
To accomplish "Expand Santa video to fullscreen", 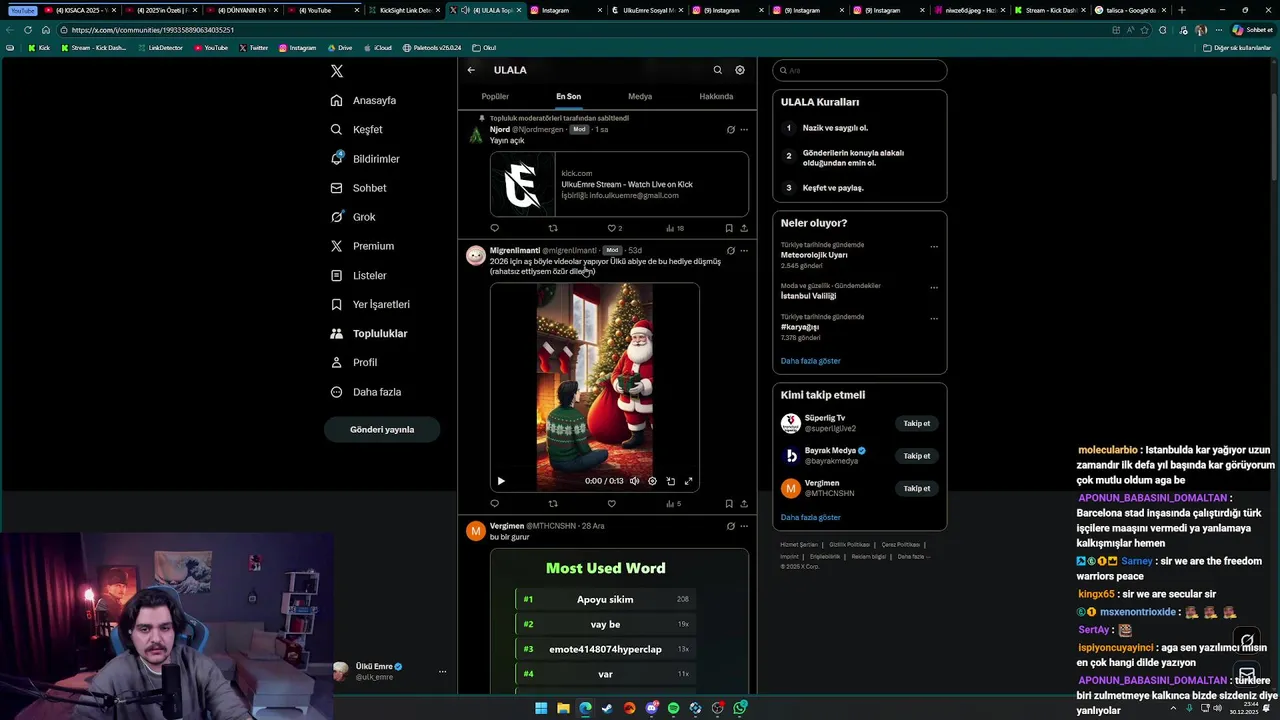I will [688, 481].
